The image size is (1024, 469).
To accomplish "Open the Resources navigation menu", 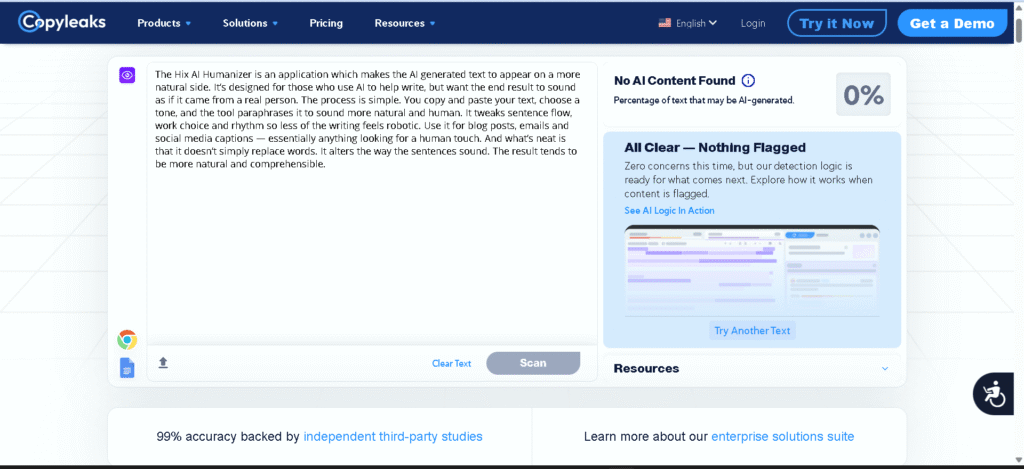I will tap(405, 23).
